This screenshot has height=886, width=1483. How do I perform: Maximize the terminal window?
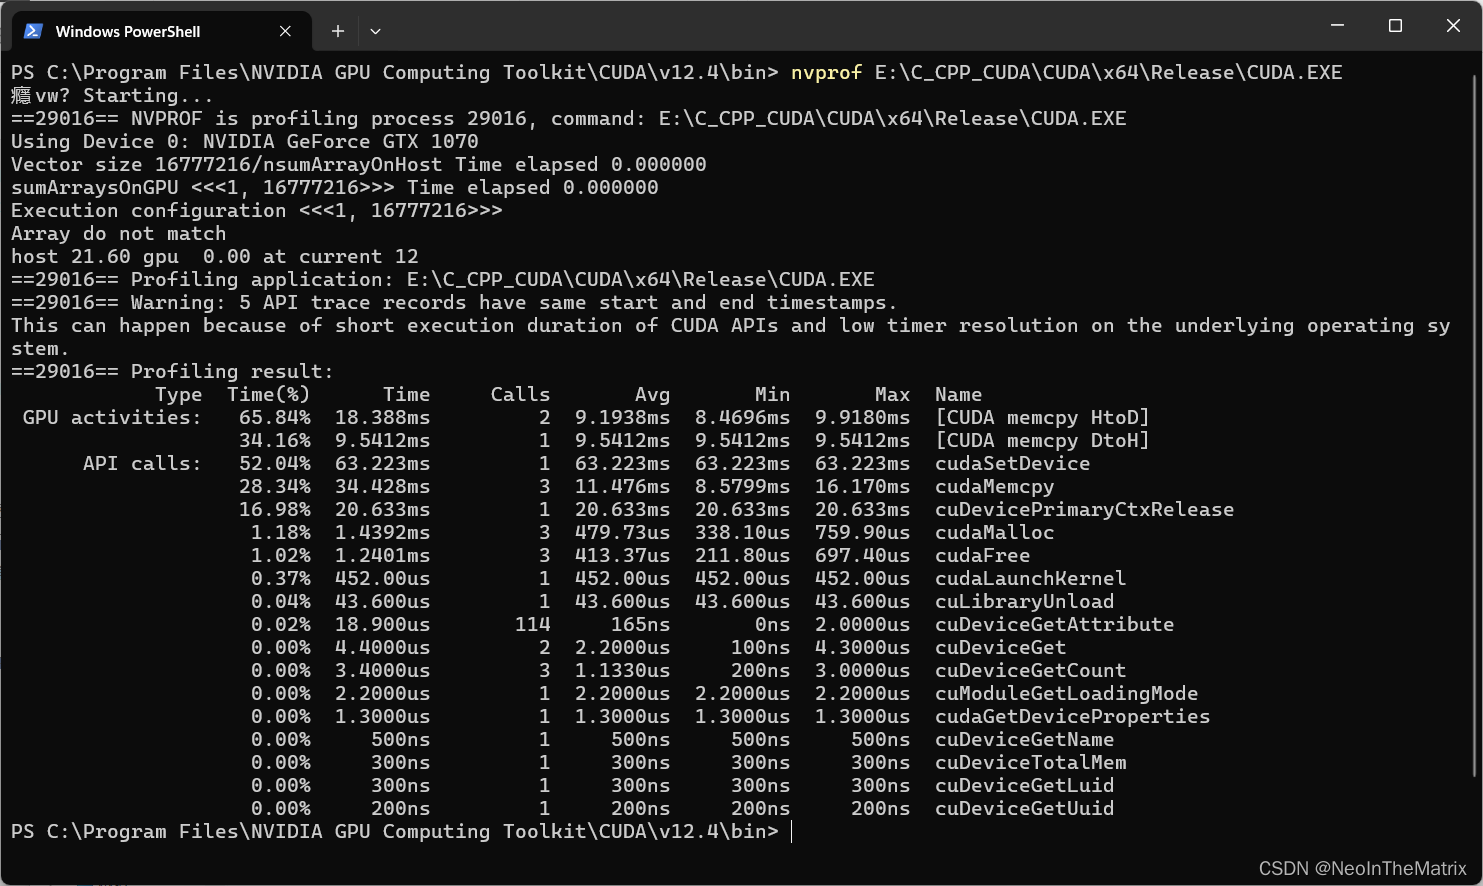[1395, 25]
